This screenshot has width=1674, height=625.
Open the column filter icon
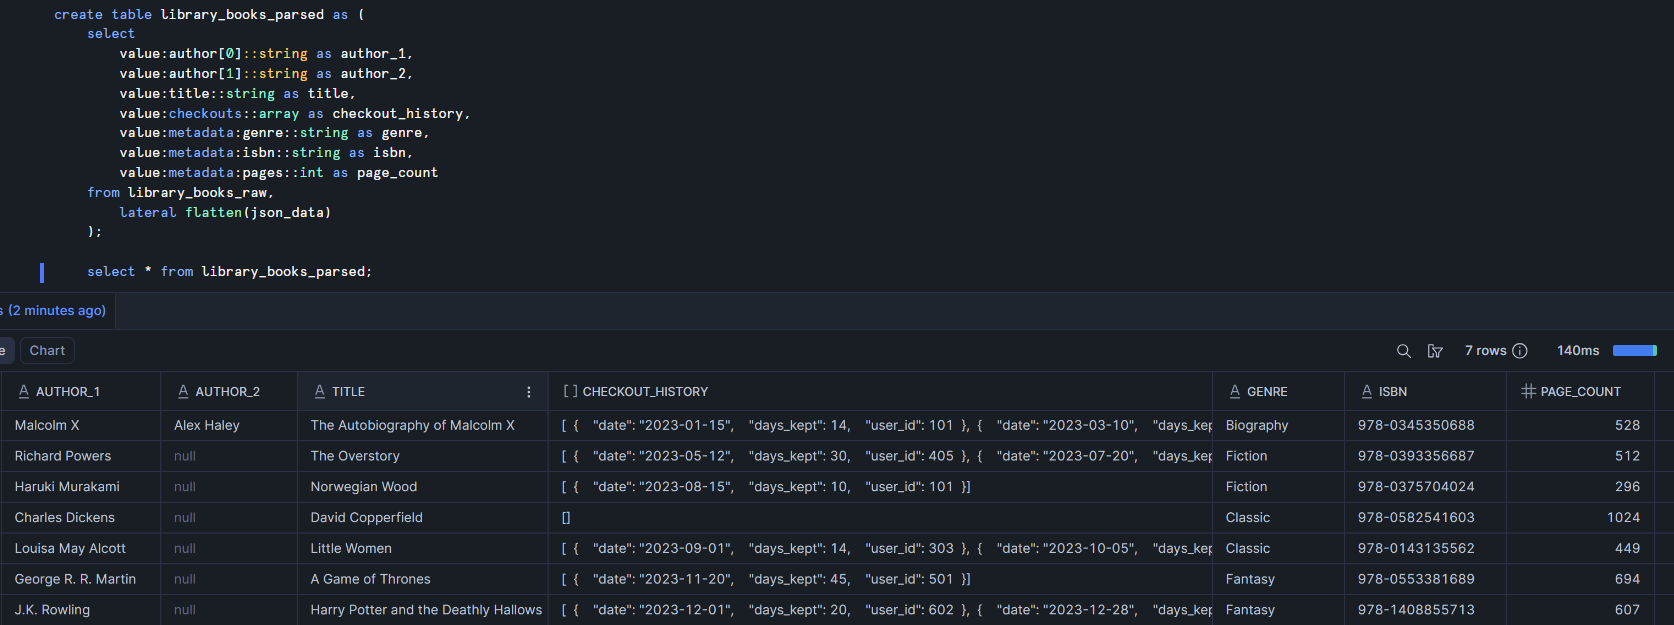pyautogui.click(x=1435, y=351)
